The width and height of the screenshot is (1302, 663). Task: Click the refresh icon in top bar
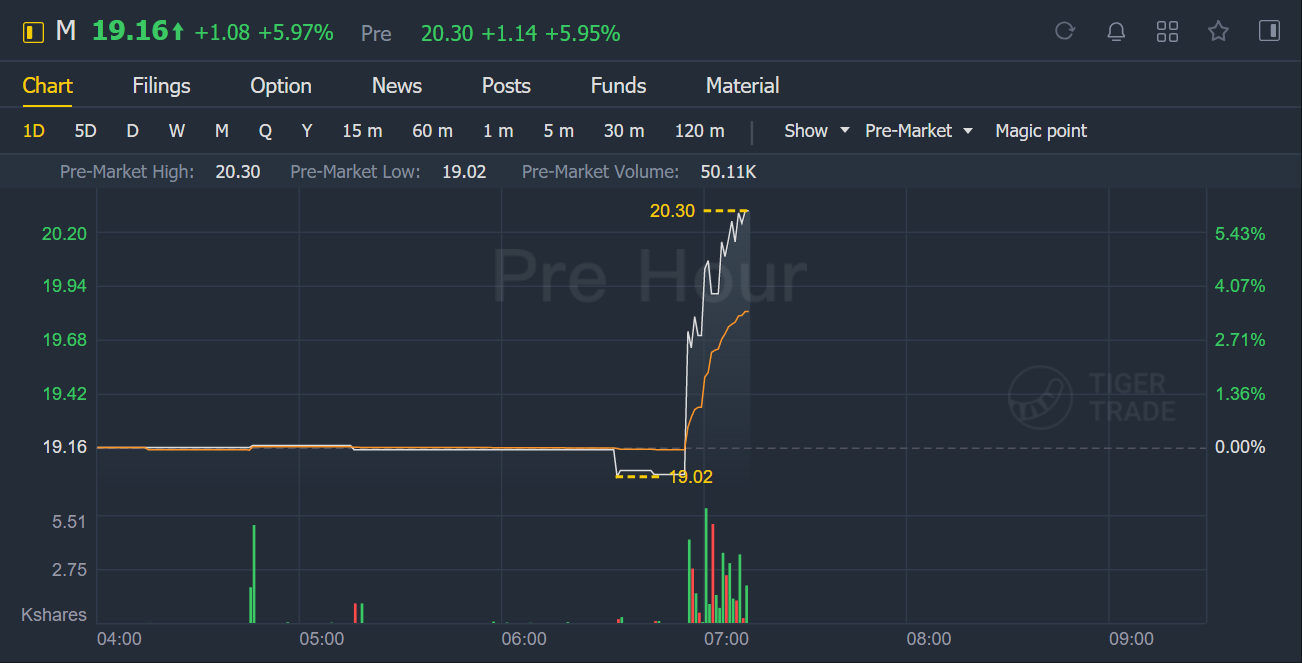coord(1065,32)
